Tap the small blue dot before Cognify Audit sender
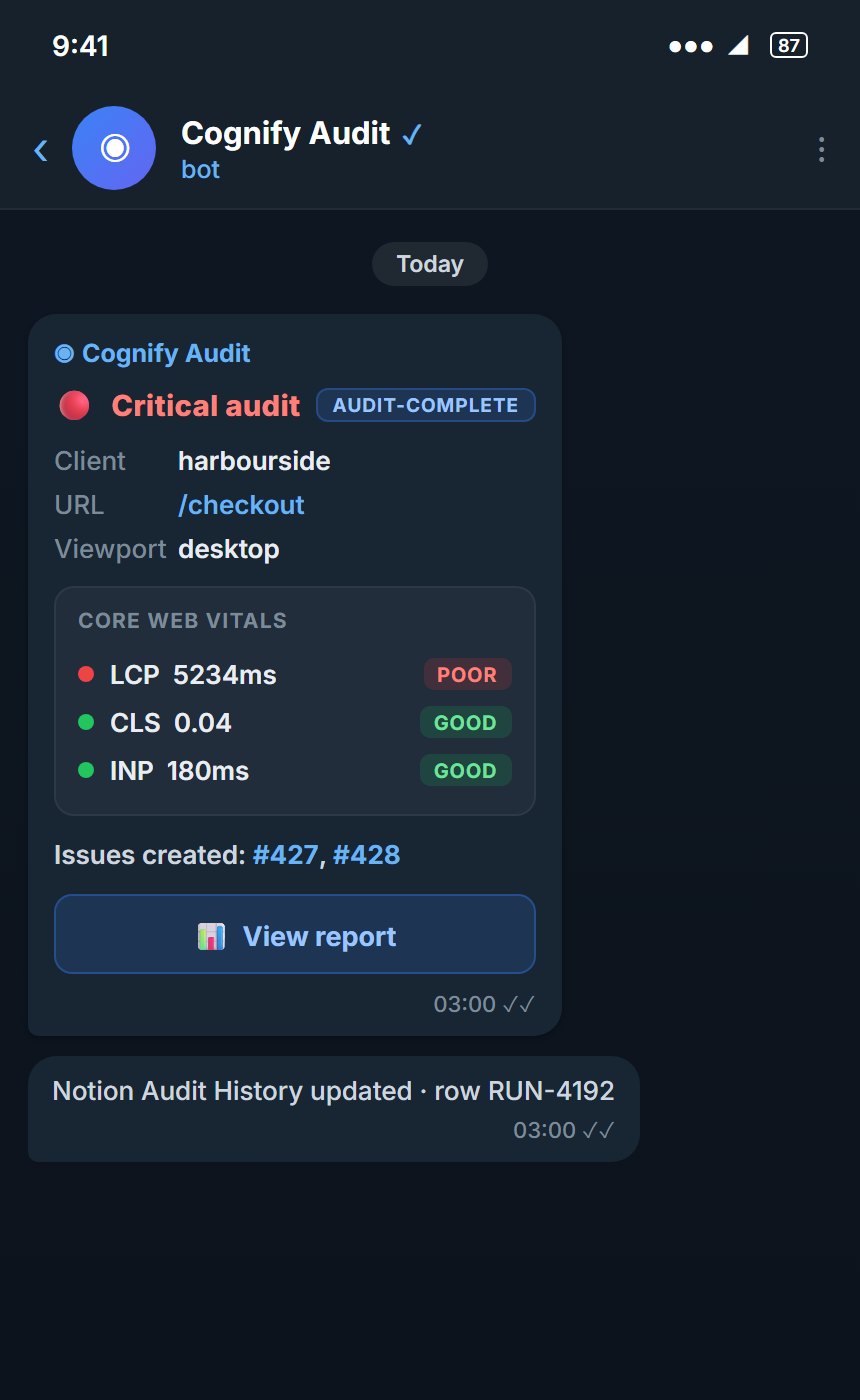The width and height of the screenshot is (860, 1400). point(64,353)
